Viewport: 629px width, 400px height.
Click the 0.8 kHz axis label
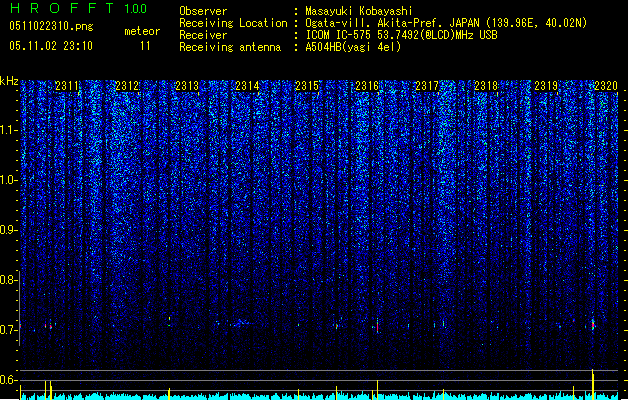click(x=8, y=280)
